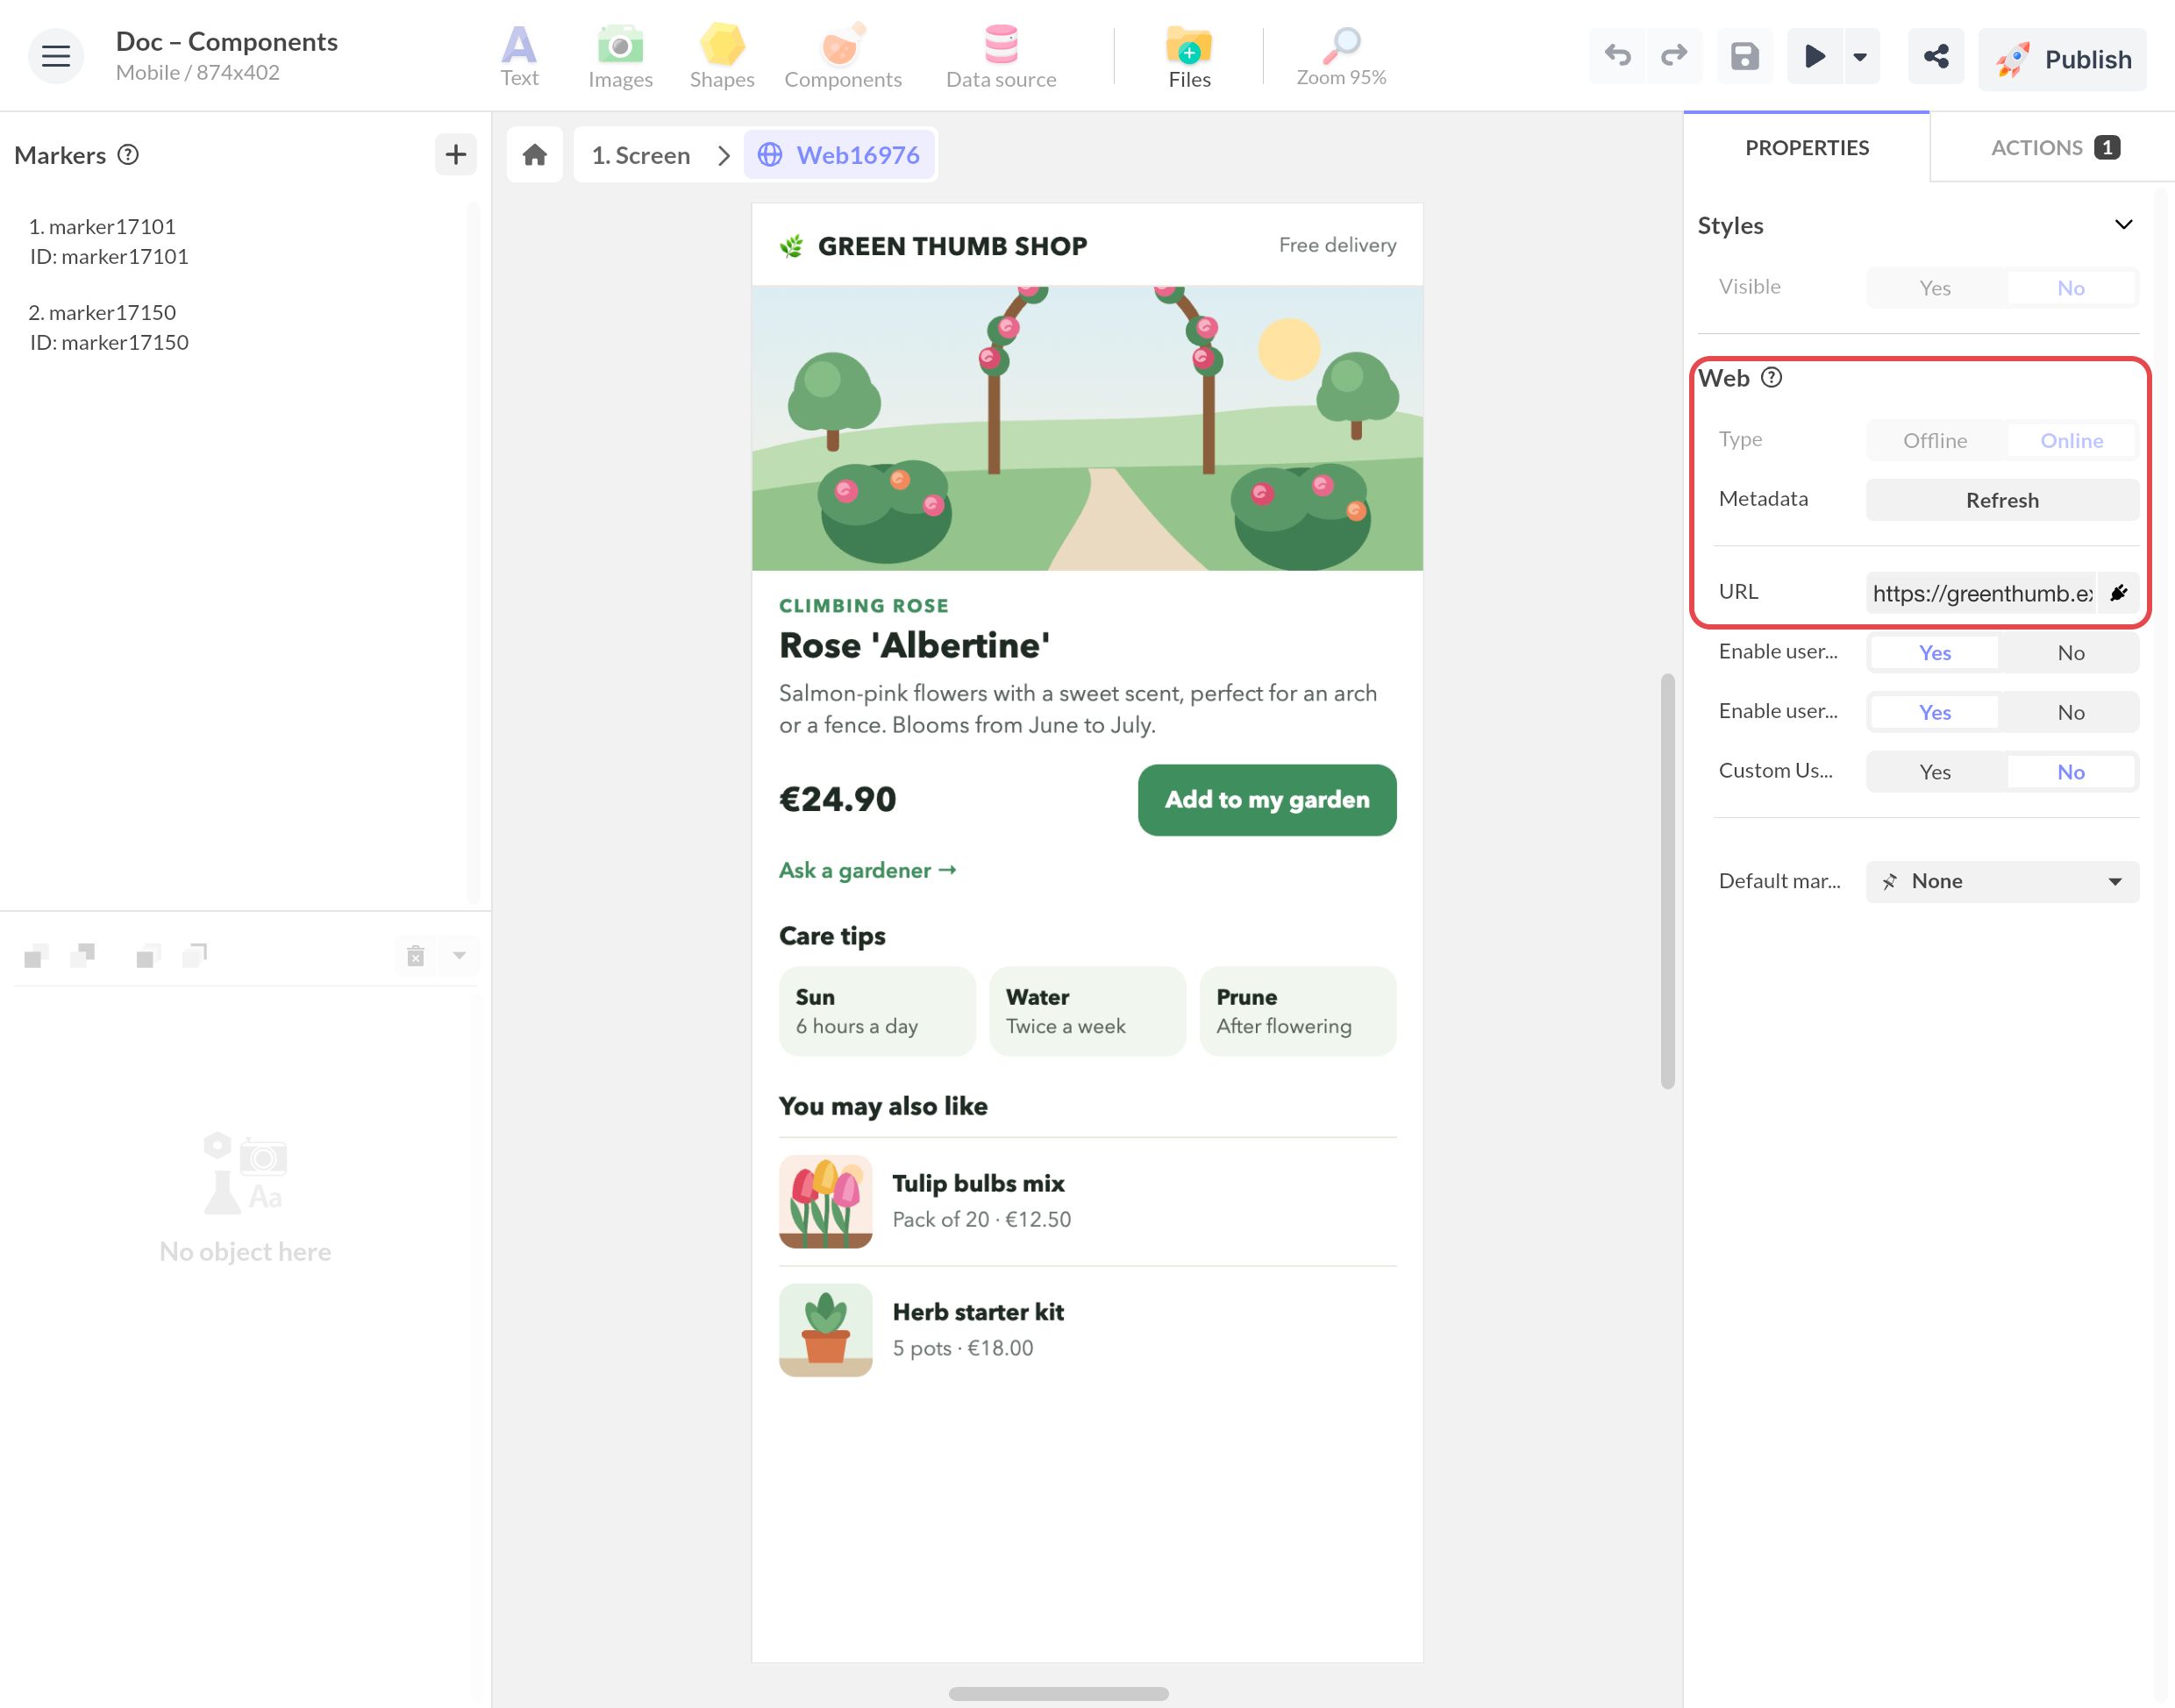Click the Metadata Refresh button
The height and width of the screenshot is (1708, 2175).
(2002, 500)
